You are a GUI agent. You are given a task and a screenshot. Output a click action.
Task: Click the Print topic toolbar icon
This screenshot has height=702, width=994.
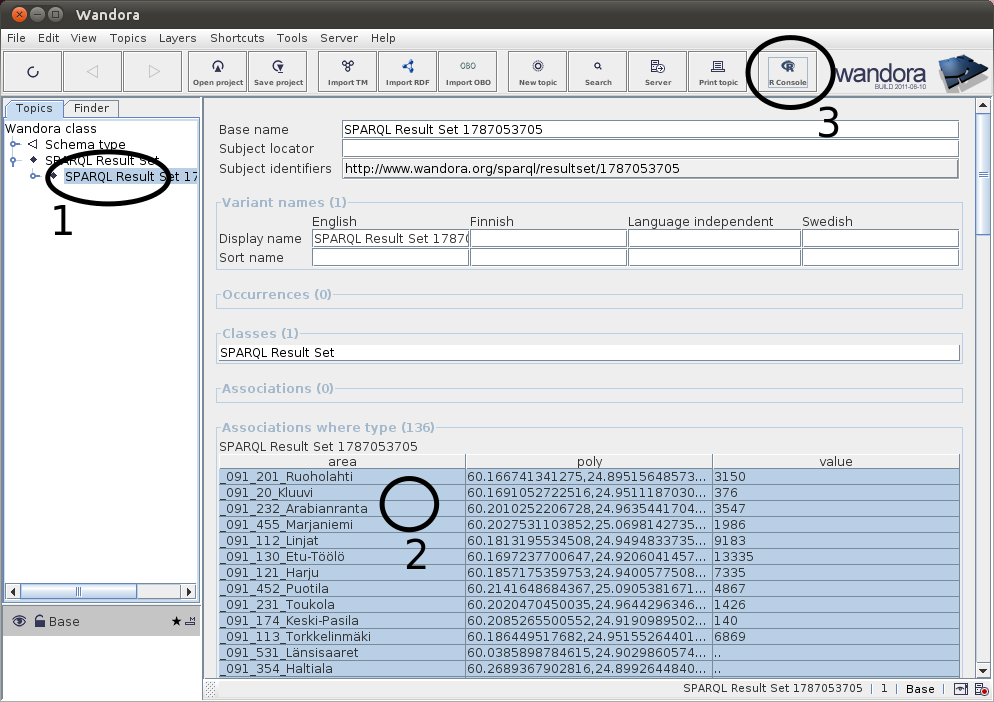coord(718,71)
